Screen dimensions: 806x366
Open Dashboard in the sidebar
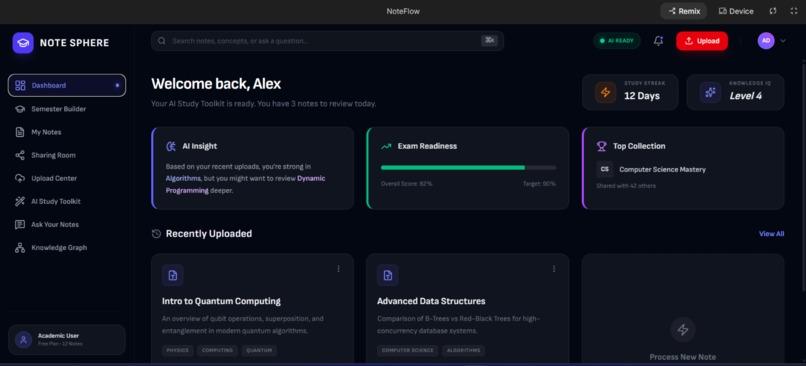(x=67, y=85)
